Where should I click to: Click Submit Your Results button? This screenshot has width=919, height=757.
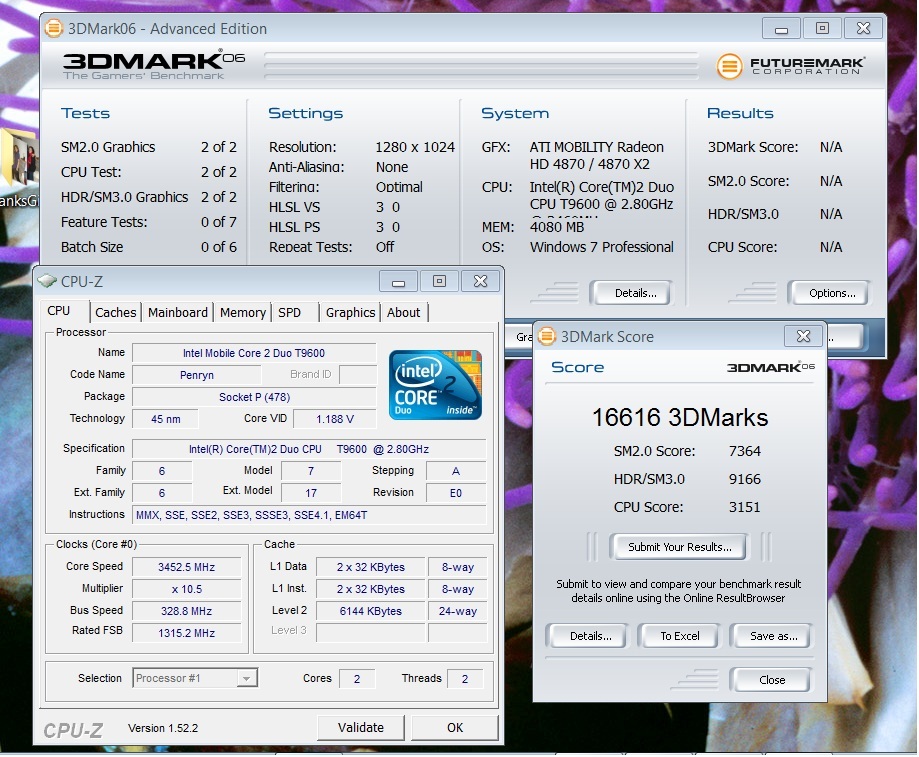click(679, 547)
